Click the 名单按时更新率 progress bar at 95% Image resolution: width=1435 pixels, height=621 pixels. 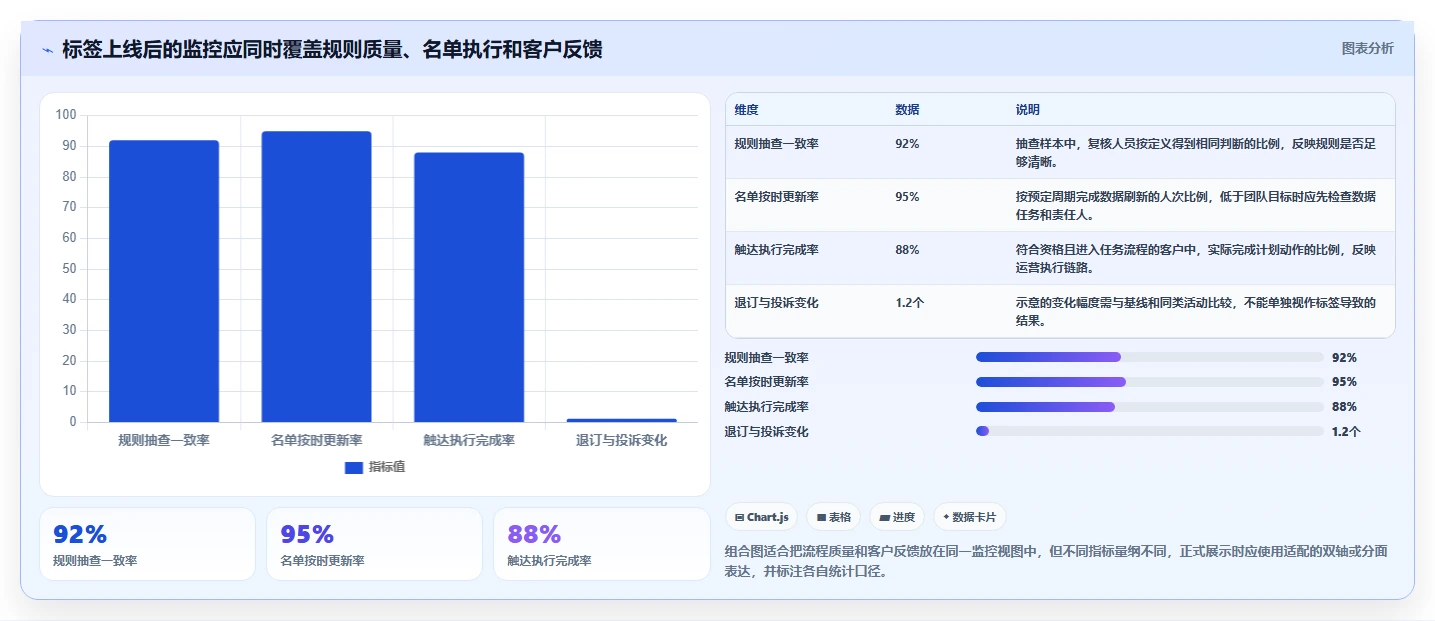[x=1150, y=382]
